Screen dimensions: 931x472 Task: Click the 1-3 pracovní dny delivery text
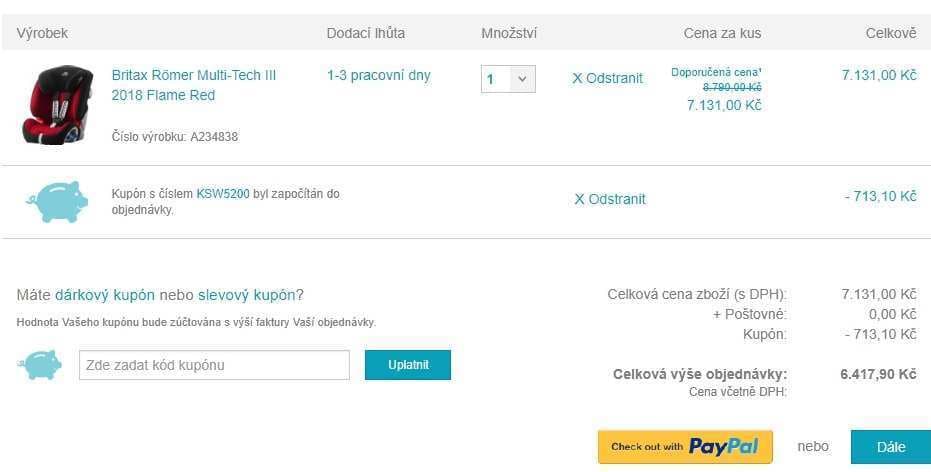point(379,76)
